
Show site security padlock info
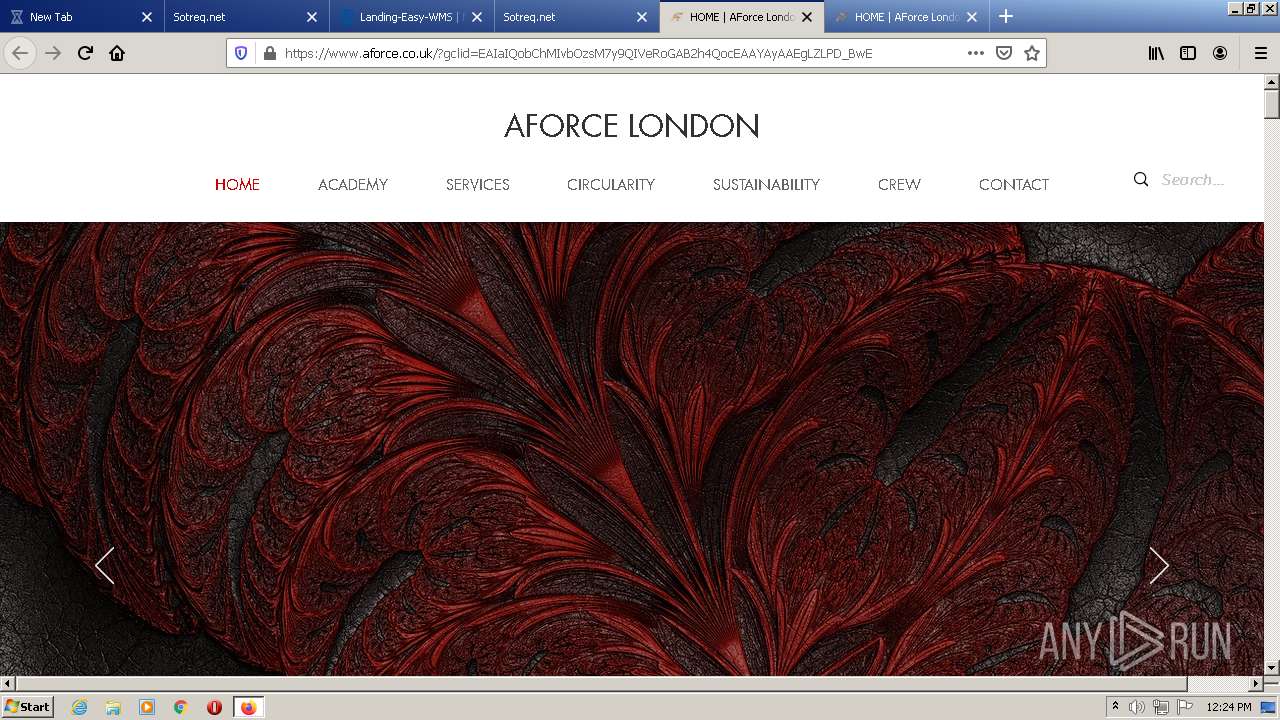pyautogui.click(x=269, y=53)
